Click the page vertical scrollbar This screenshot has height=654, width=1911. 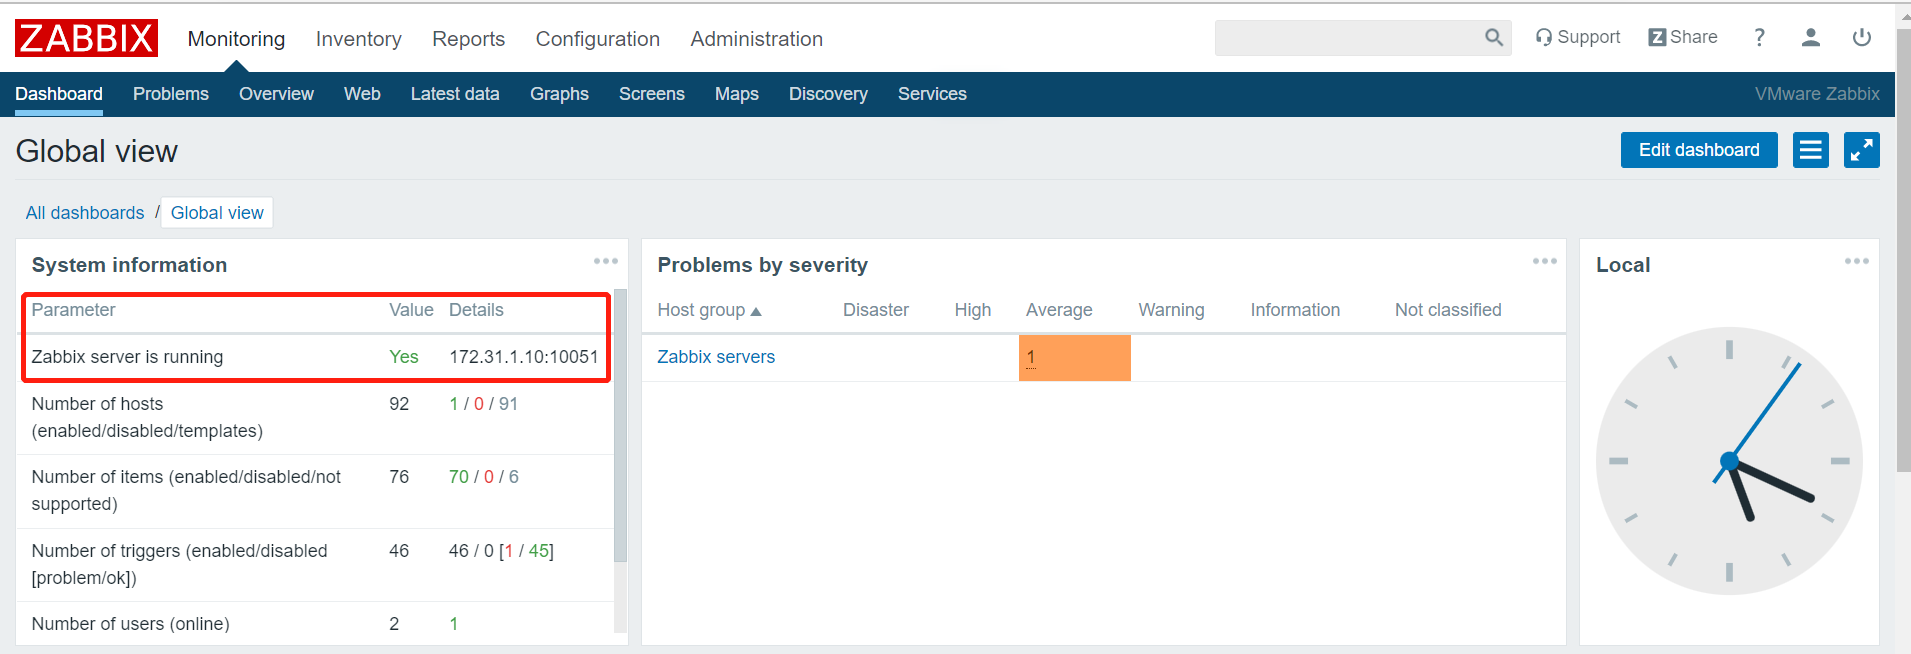tap(1903, 250)
